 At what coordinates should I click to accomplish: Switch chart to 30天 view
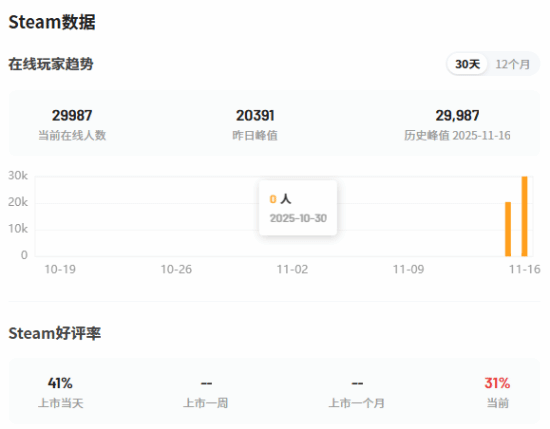(x=467, y=64)
